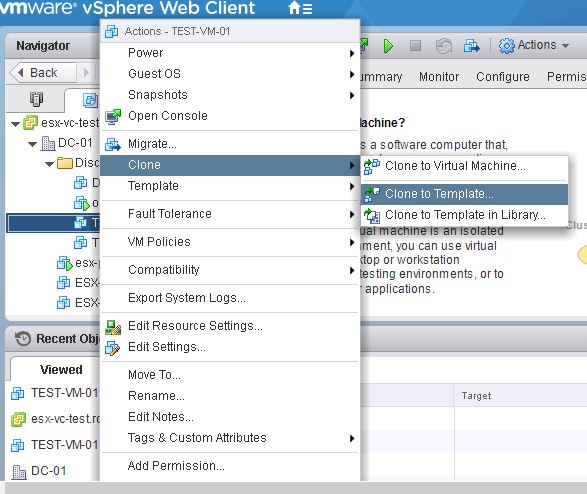
Task: Click the Actions menu header VM icon
Action: (x=111, y=31)
